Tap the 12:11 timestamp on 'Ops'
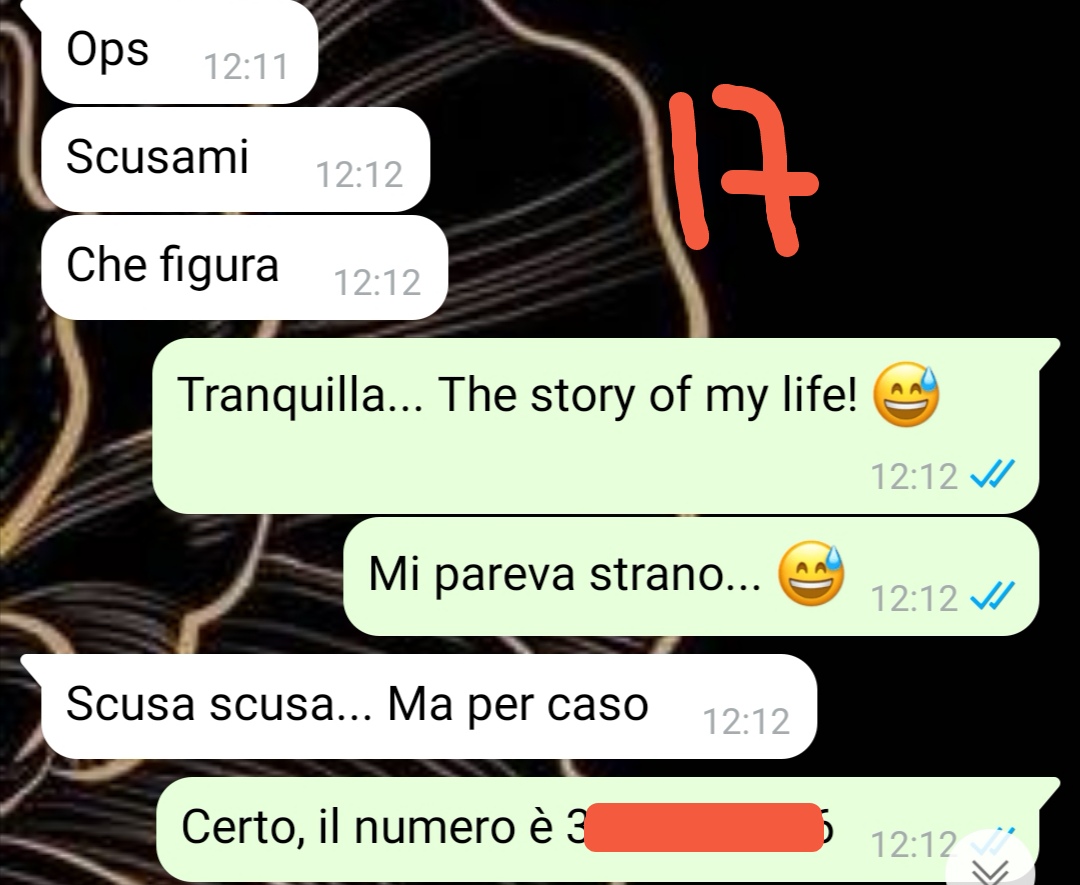 [246, 67]
